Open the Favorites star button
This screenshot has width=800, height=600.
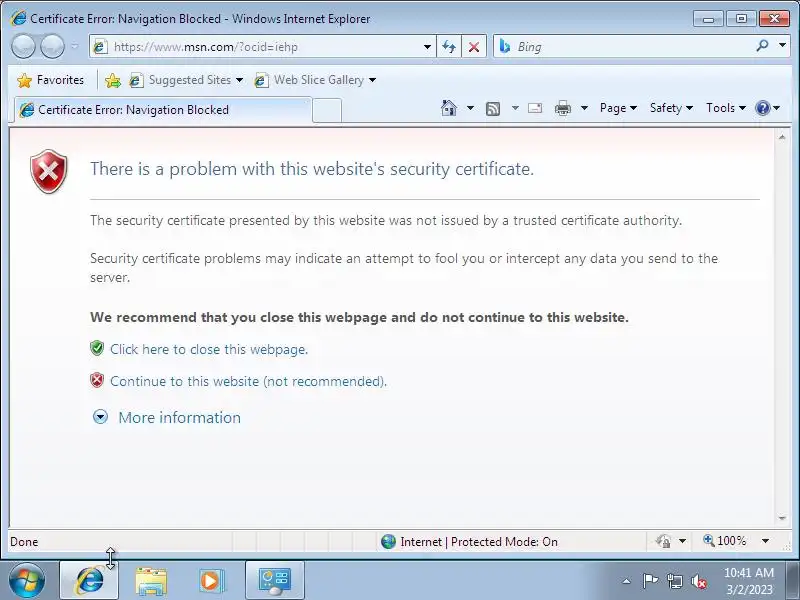[x=50, y=80]
